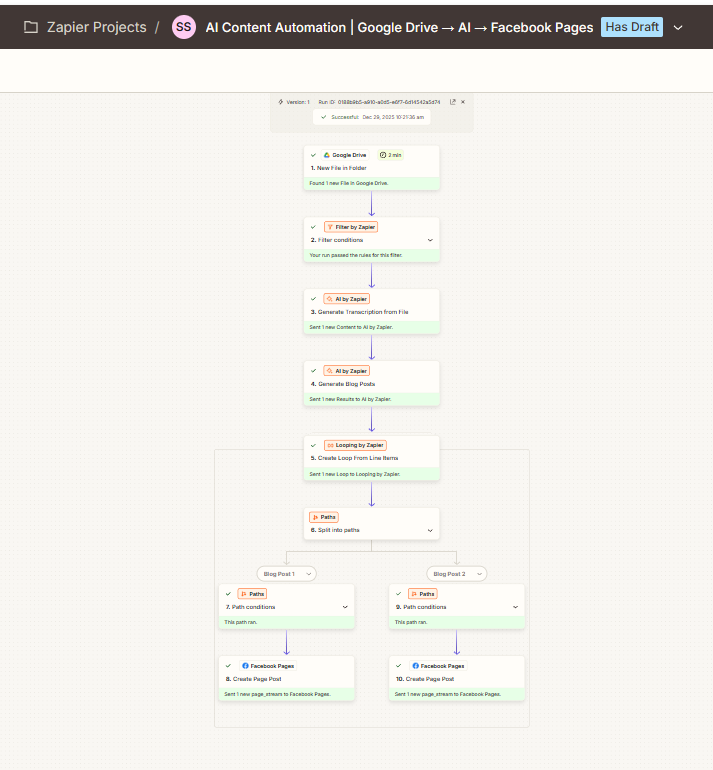Click the check mark on step 9
This screenshot has width=713, height=770.
pos(399,594)
